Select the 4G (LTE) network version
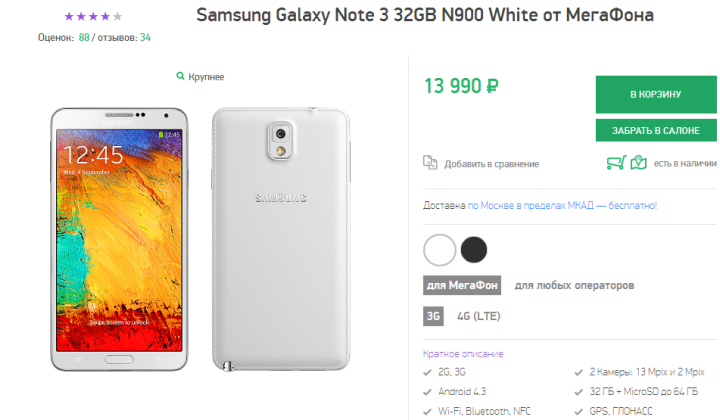Screen dimensions: 720x420 pos(477,317)
